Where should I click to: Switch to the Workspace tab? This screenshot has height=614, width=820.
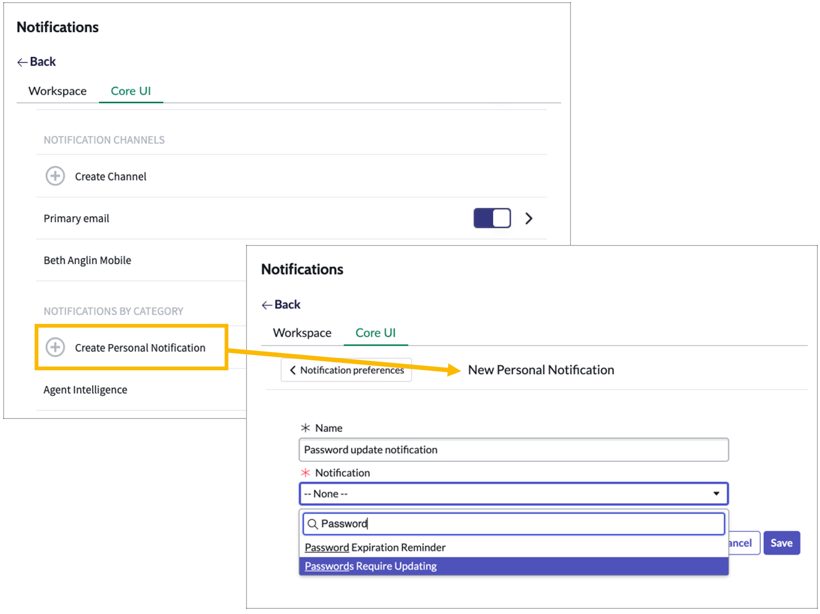[x=301, y=333]
